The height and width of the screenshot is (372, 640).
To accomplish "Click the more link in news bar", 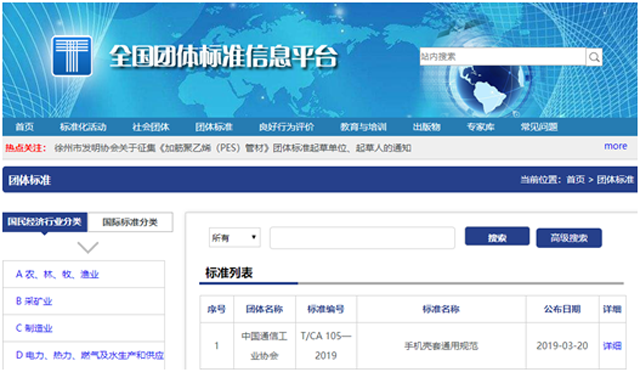I will click(x=616, y=146).
